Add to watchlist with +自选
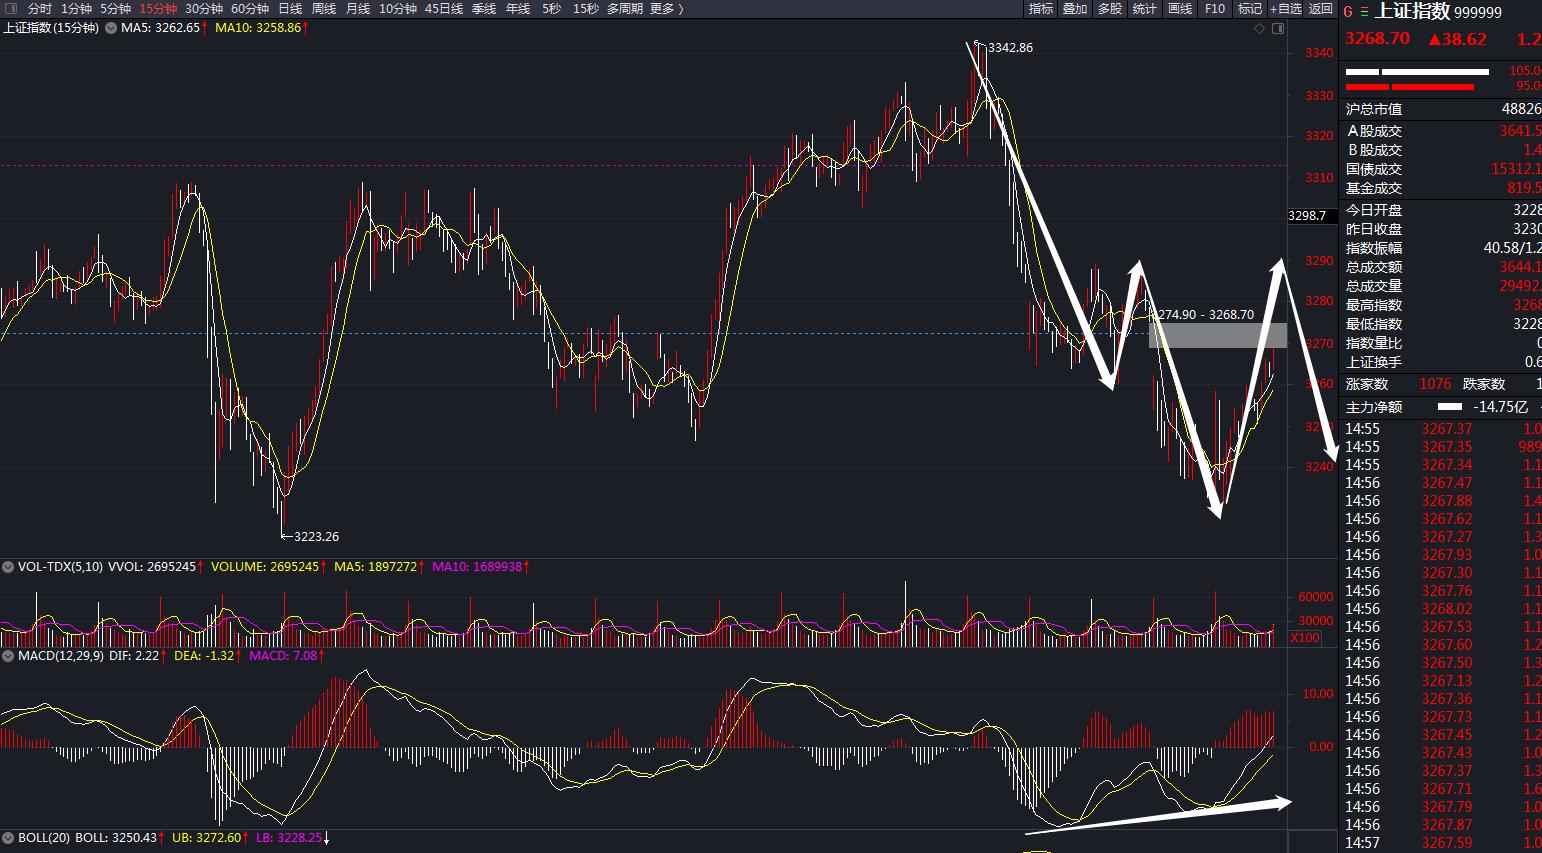The height and width of the screenshot is (853, 1542). coord(1286,8)
